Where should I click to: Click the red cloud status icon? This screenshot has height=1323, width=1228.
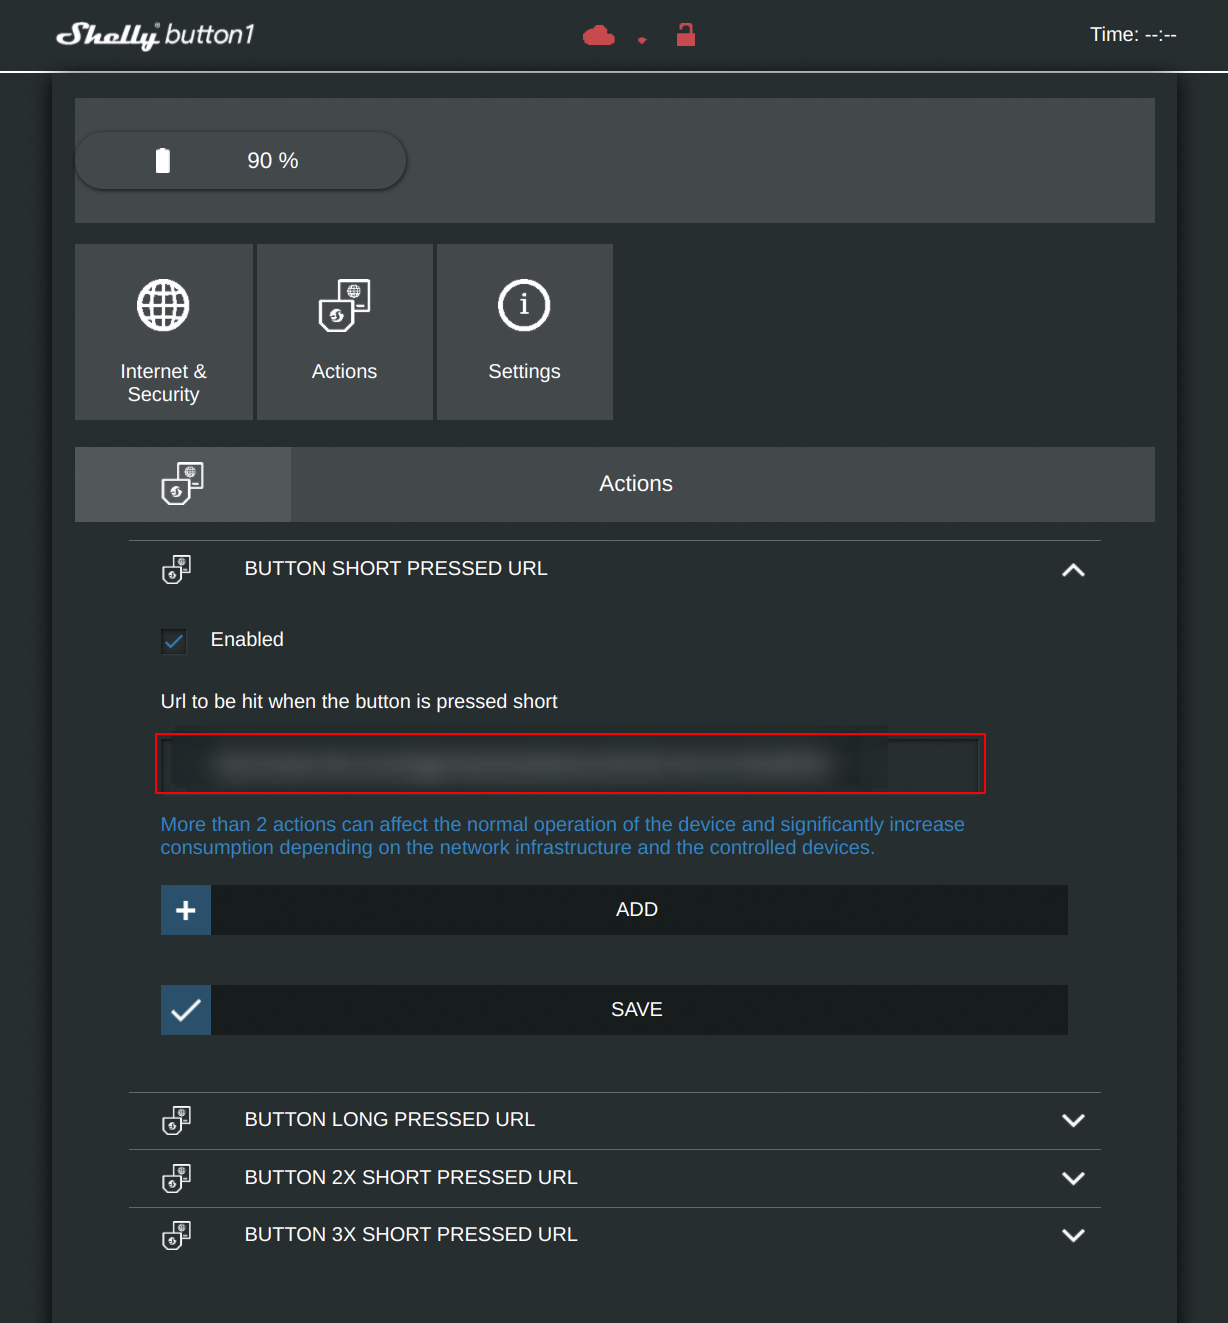598,36
